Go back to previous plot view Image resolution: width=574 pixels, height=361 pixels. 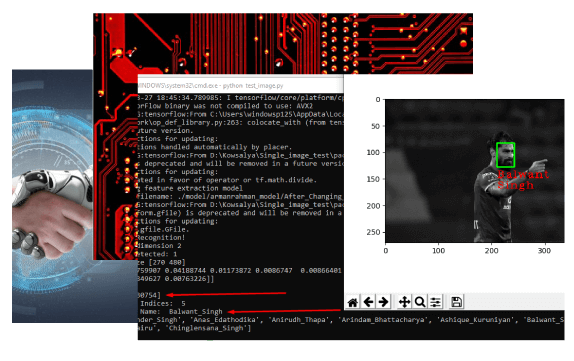click(368, 302)
